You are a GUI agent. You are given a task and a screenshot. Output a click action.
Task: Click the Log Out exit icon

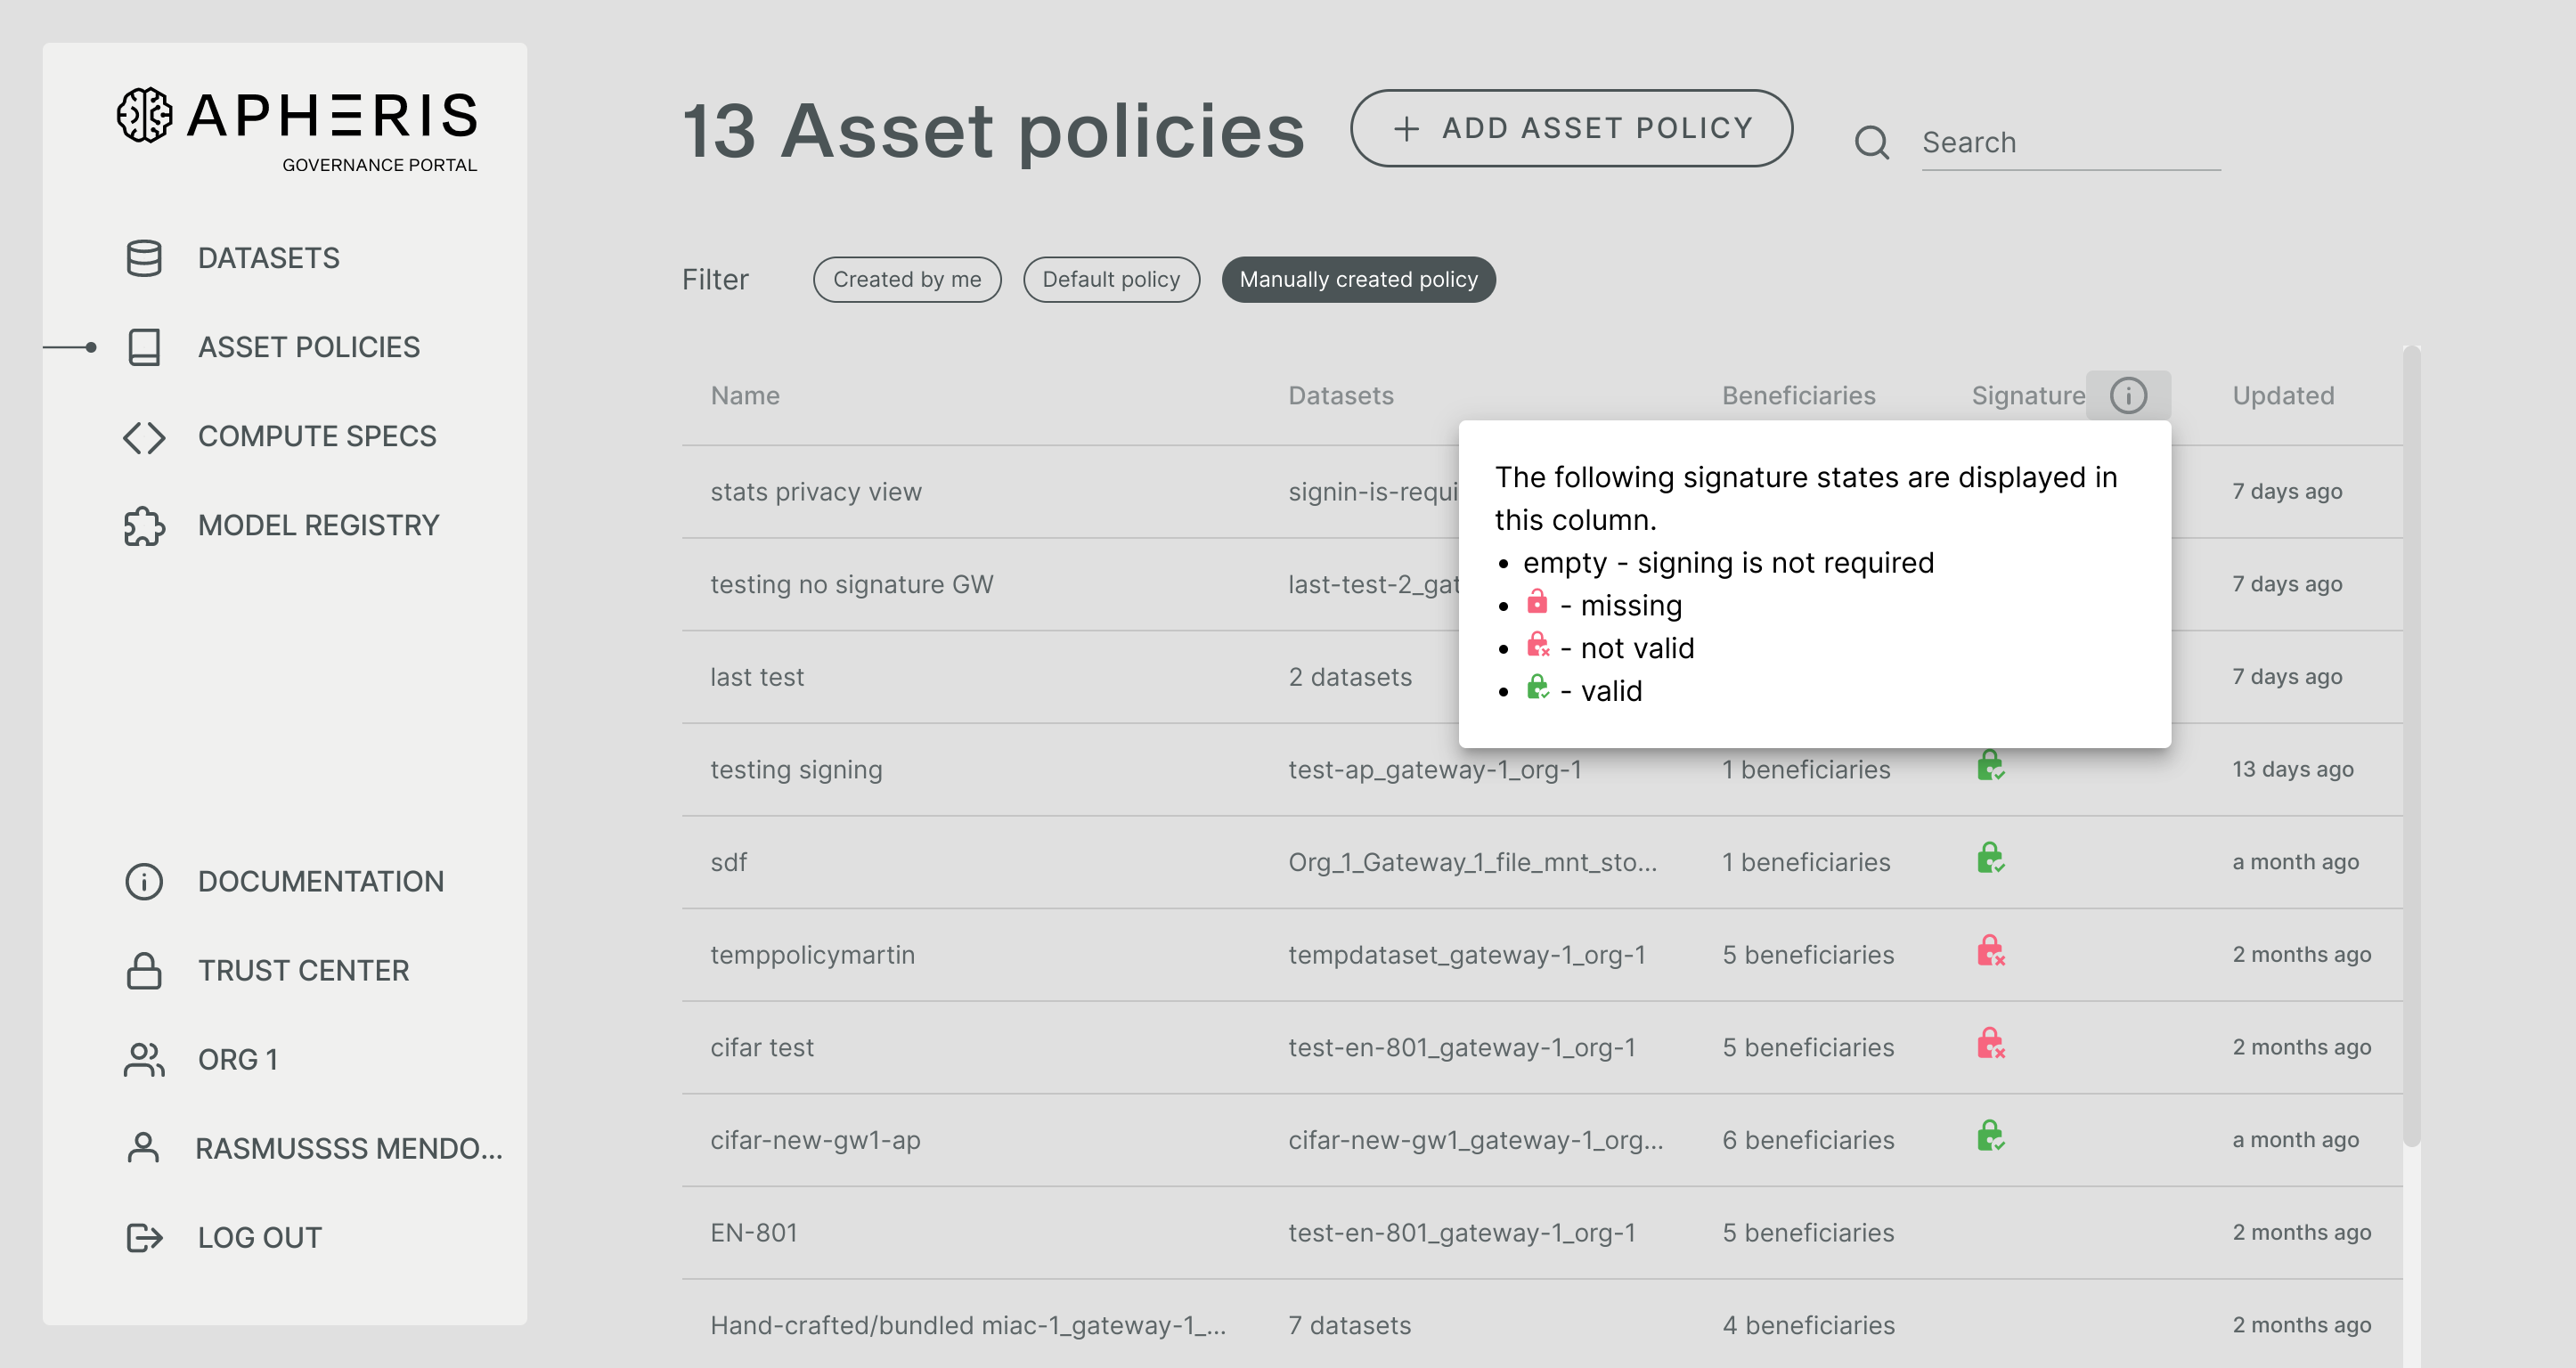click(x=144, y=1237)
